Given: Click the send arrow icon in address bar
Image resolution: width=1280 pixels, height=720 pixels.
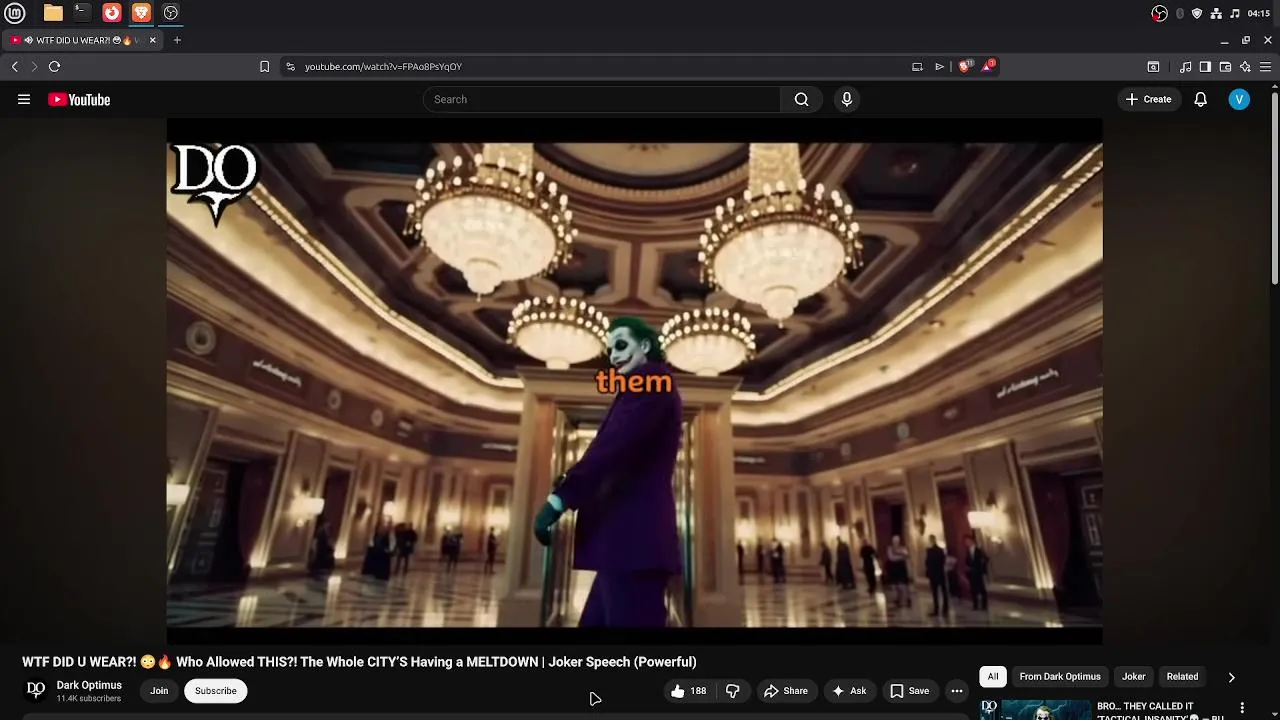Looking at the screenshot, I should [939, 66].
